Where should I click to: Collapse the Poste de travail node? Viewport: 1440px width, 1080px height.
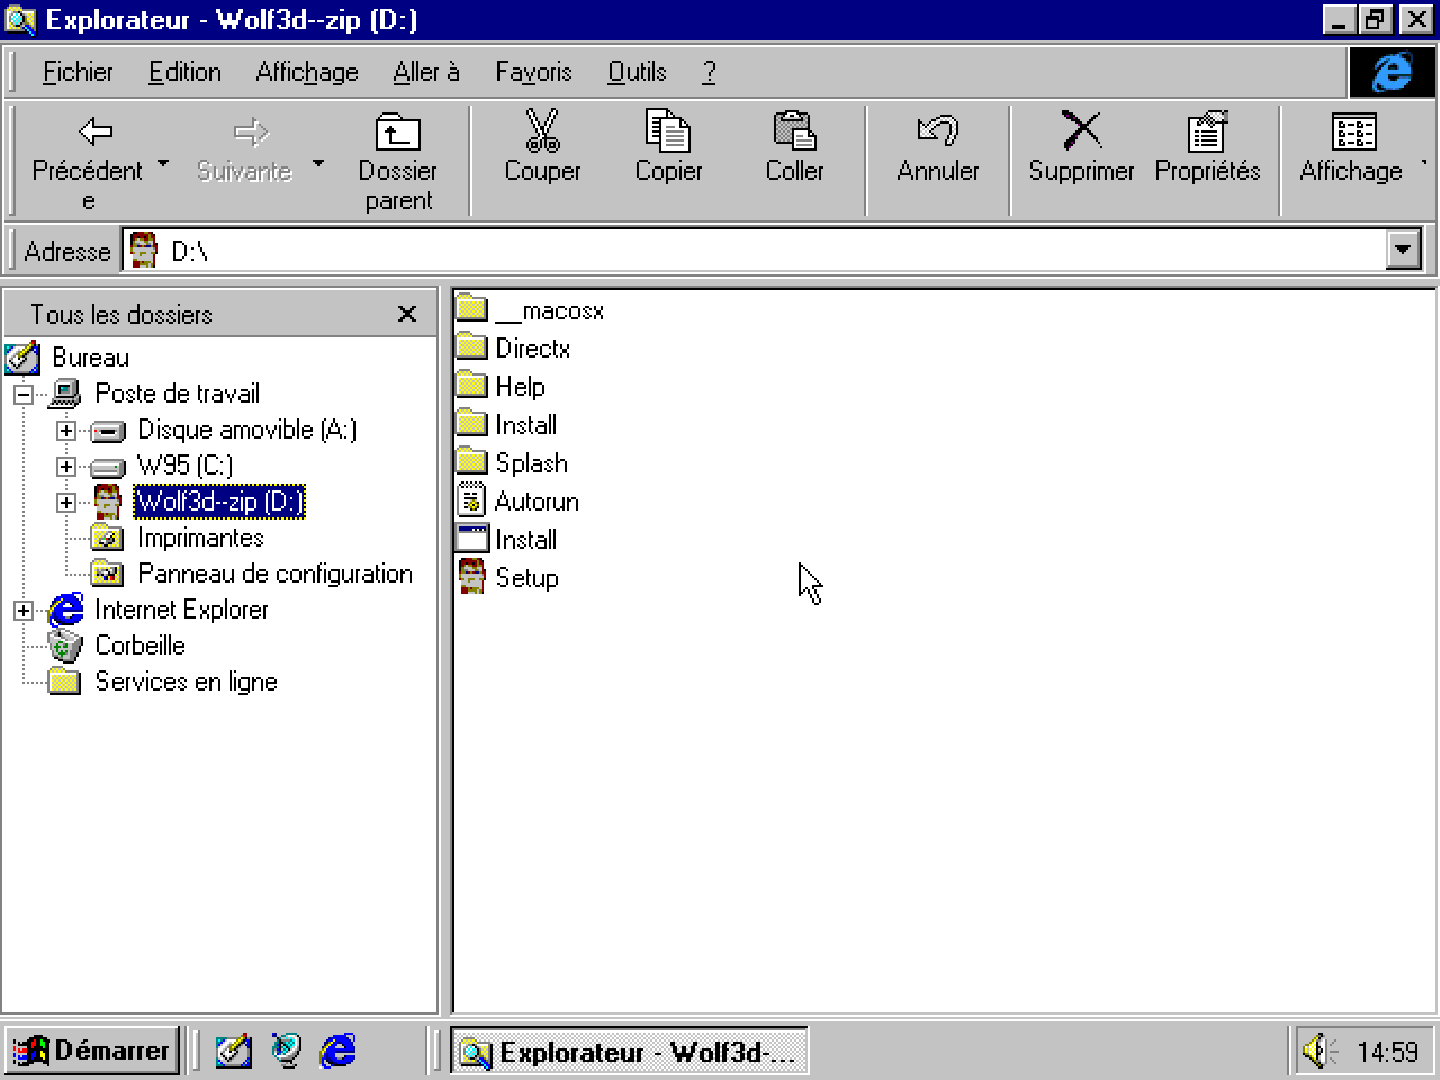coord(23,394)
